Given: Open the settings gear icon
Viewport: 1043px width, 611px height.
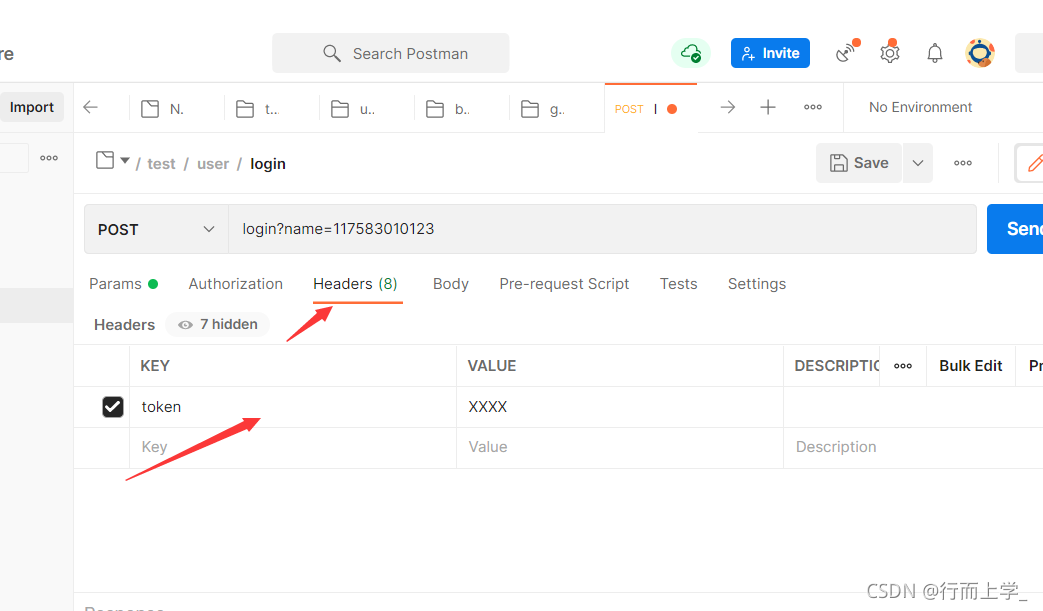Looking at the screenshot, I should pos(890,52).
